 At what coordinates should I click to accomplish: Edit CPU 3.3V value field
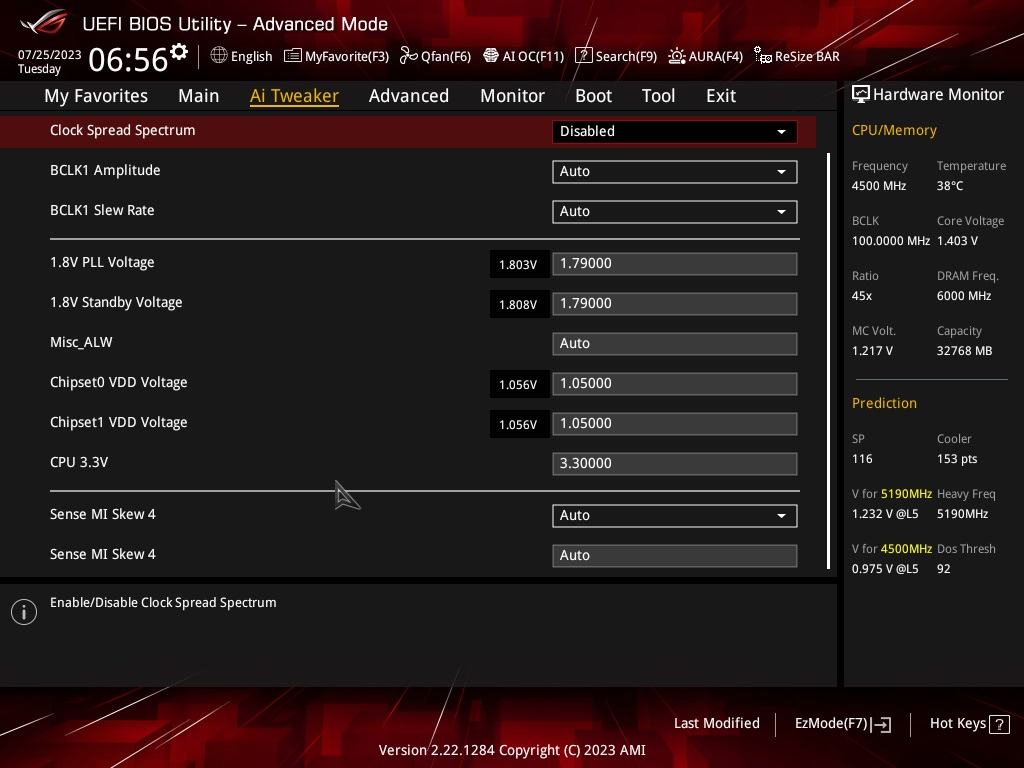click(675, 464)
